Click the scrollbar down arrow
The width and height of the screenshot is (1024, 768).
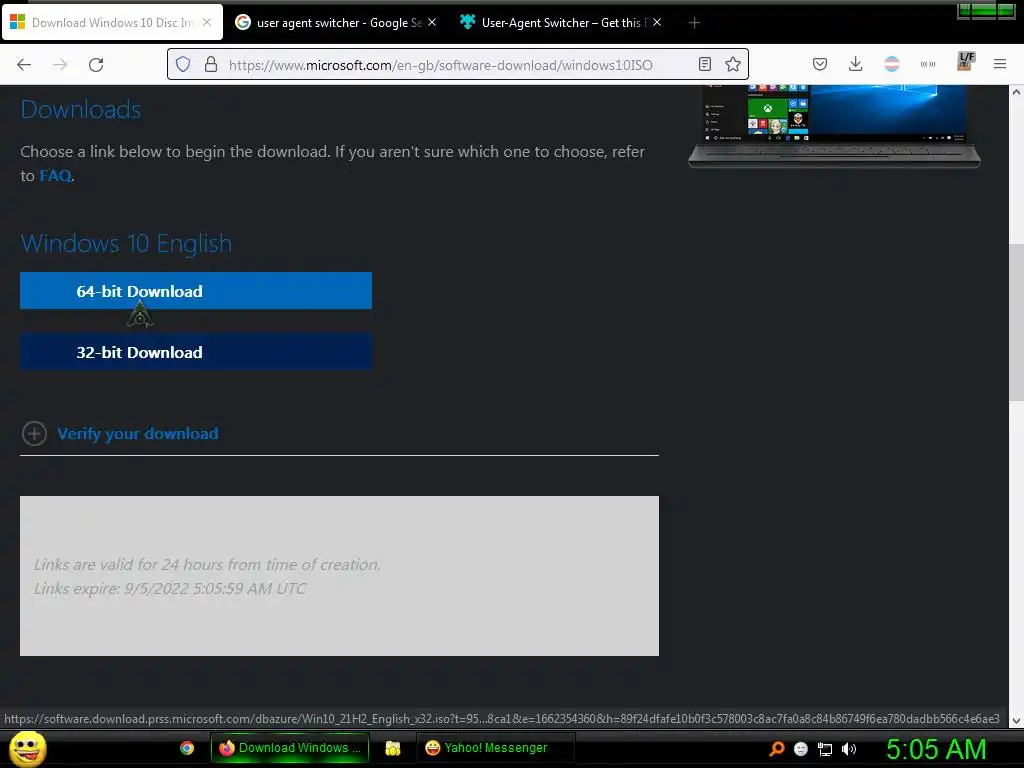click(x=1016, y=721)
